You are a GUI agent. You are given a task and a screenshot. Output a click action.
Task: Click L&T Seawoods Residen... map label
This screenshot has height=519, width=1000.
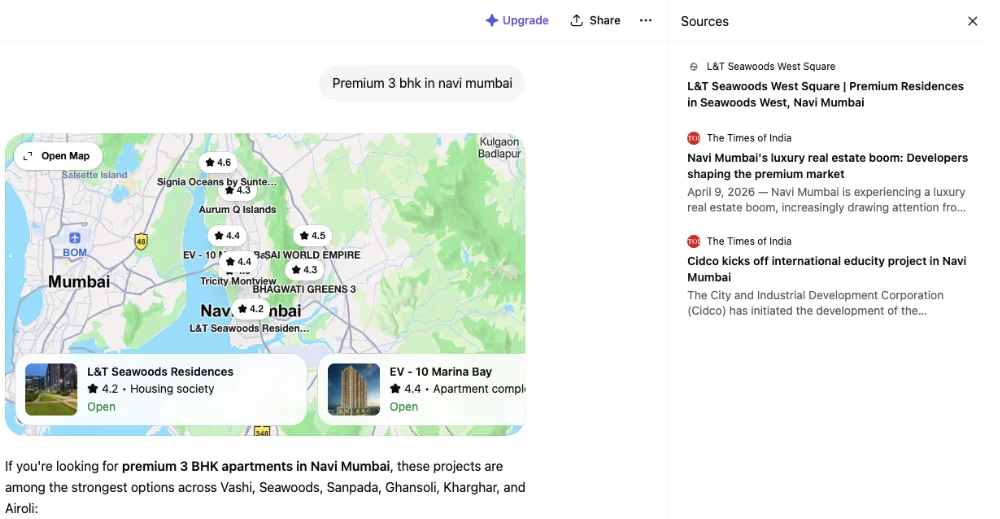pyautogui.click(x=249, y=328)
